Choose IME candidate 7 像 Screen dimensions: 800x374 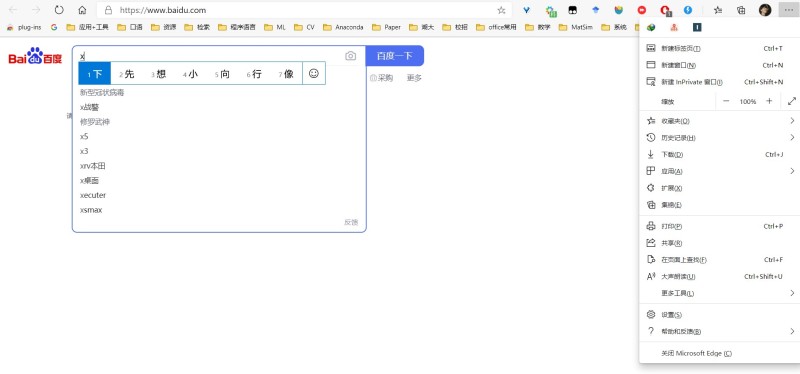(x=286, y=74)
